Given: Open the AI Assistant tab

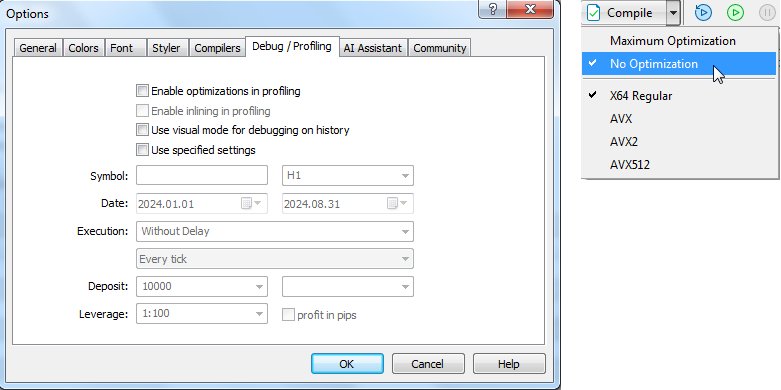Looking at the screenshot, I should click(373, 48).
